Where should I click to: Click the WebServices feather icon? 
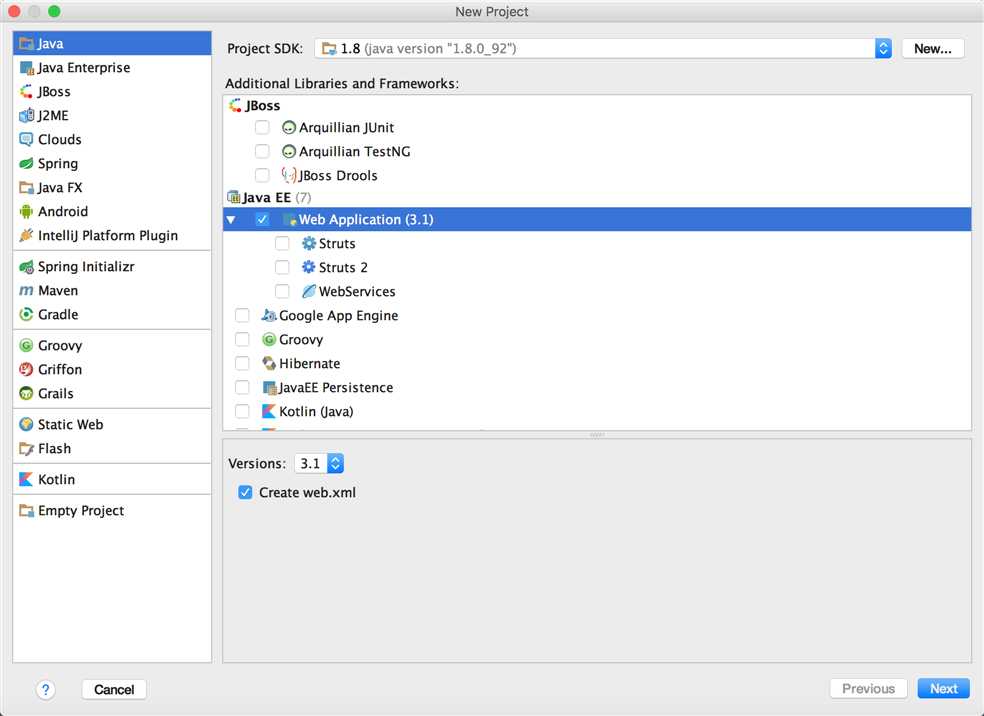[309, 291]
